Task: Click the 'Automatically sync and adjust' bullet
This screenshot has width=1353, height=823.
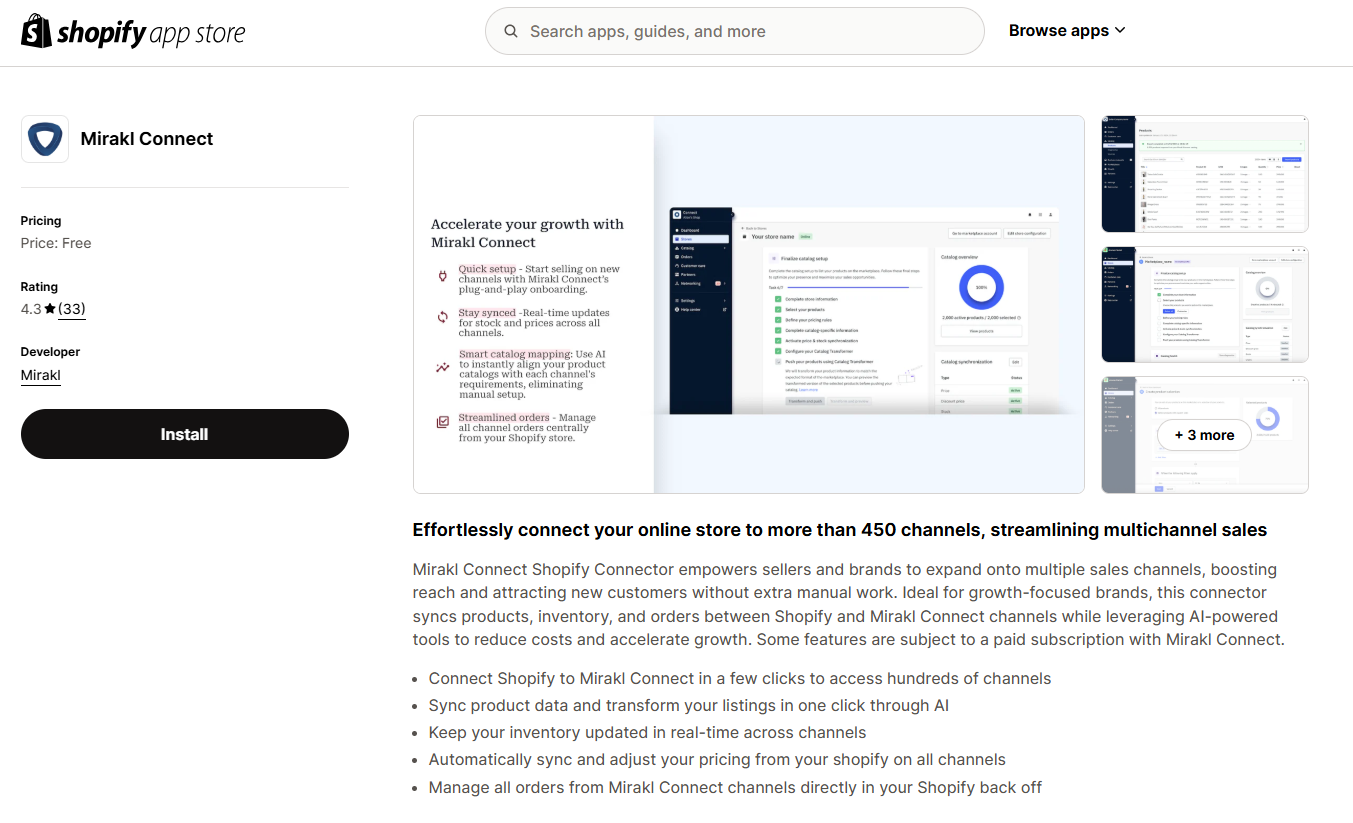Action: (717, 759)
